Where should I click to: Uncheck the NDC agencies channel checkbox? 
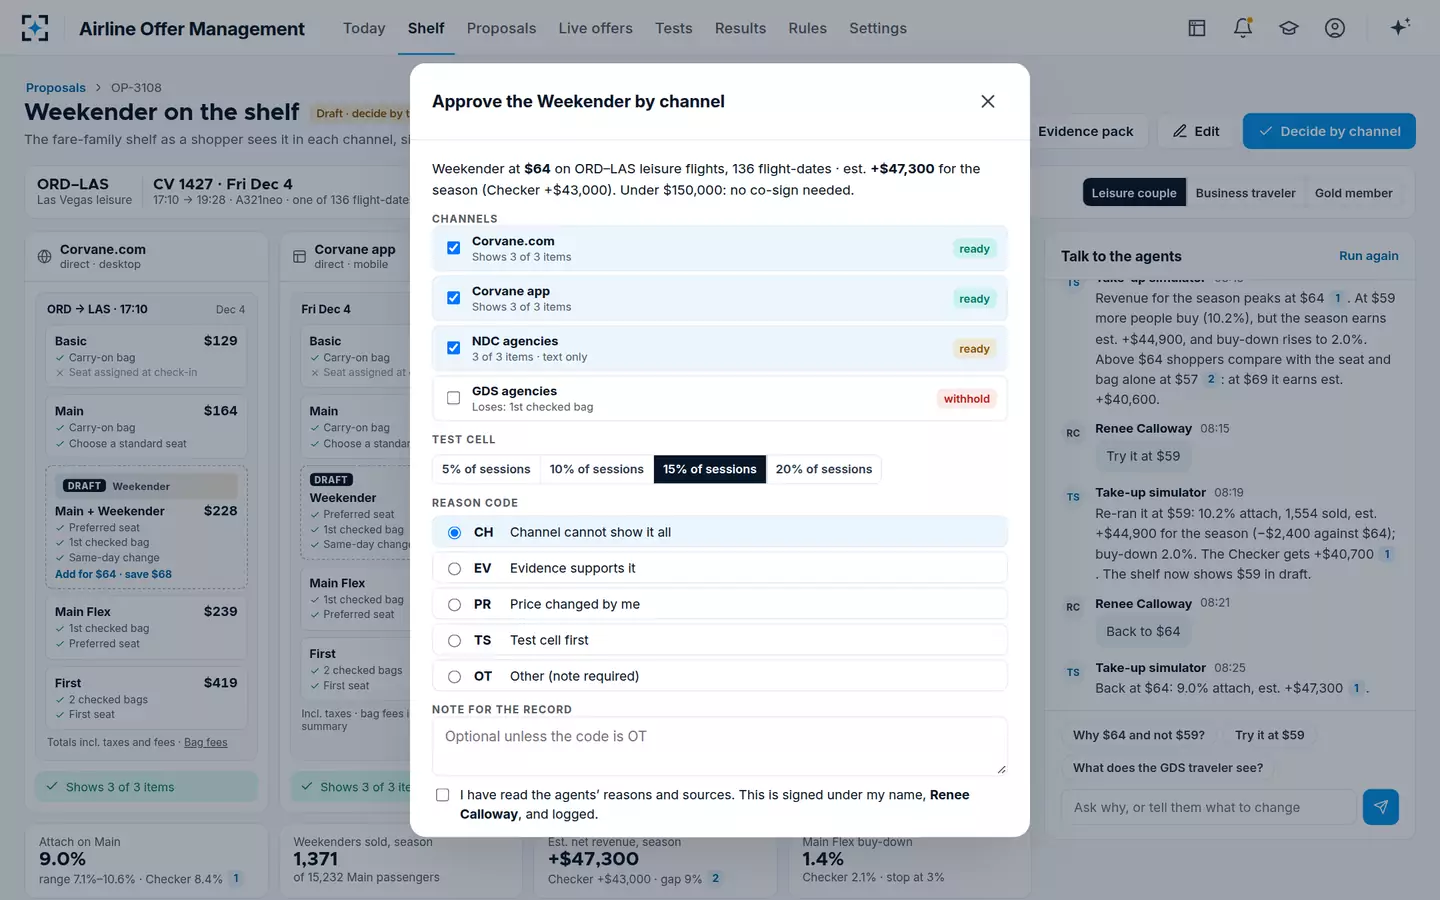[454, 348]
